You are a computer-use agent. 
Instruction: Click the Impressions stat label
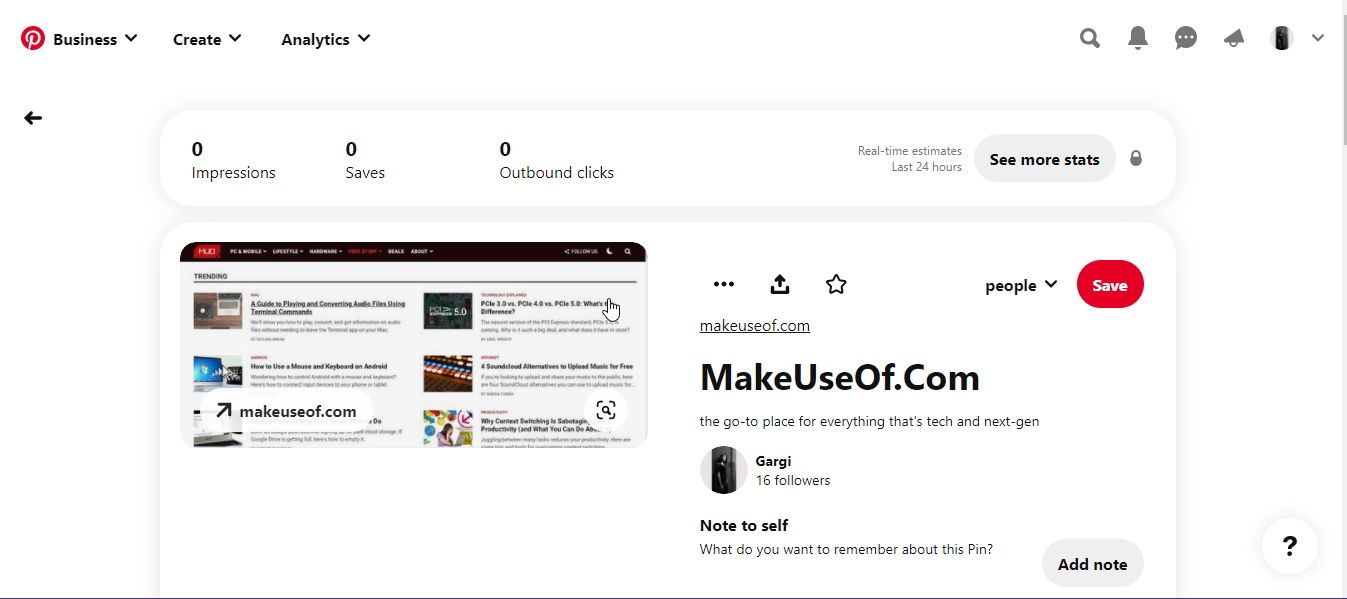234,173
